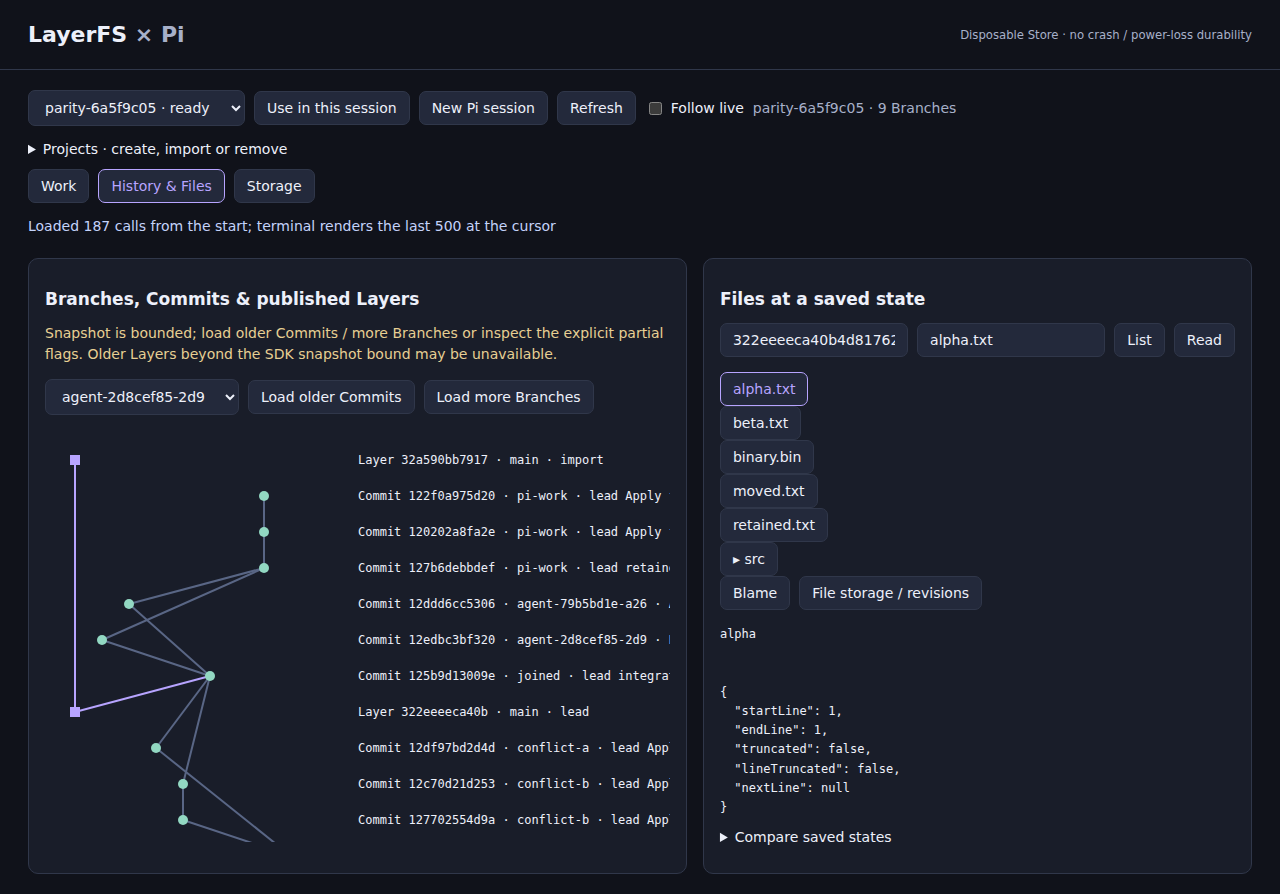Select binary.bin in the file list
This screenshot has height=894, width=1280.
767,457
